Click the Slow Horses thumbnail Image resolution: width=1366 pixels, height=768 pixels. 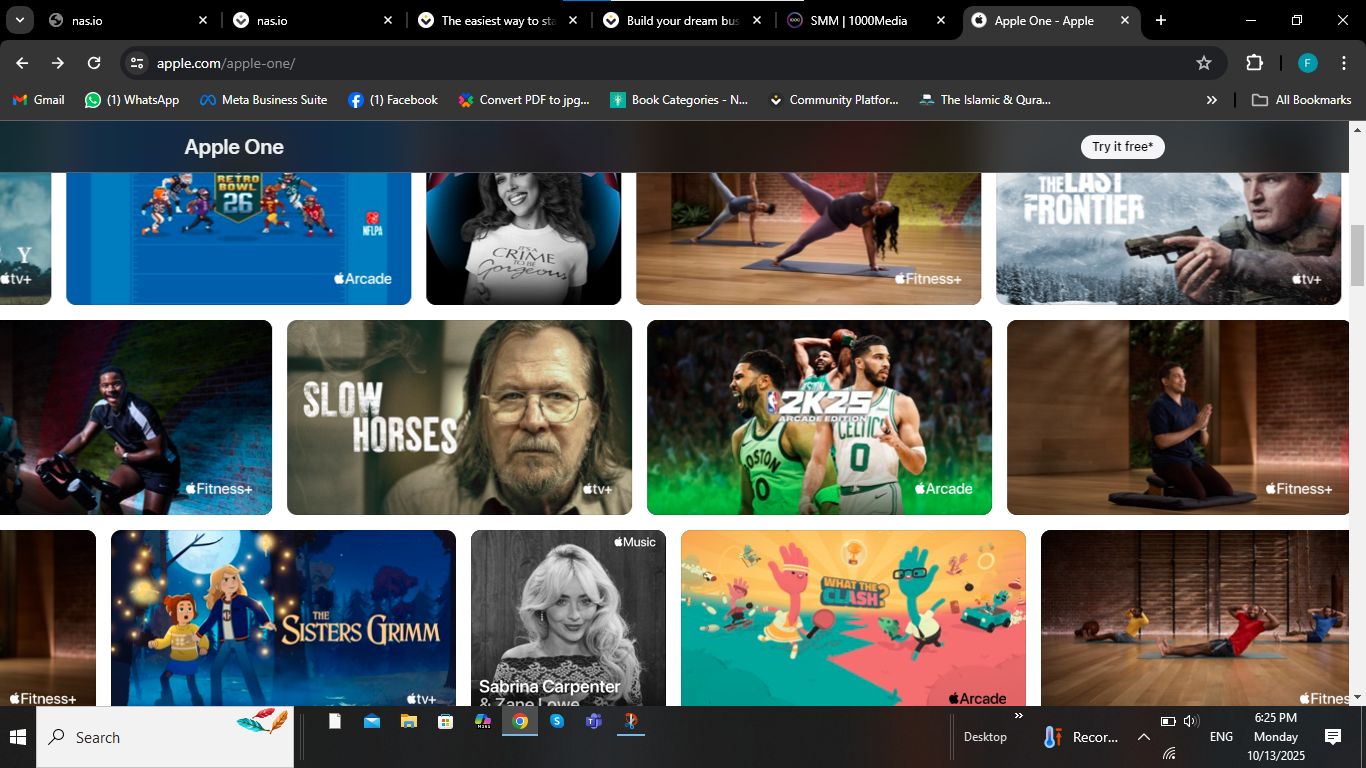point(459,417)
